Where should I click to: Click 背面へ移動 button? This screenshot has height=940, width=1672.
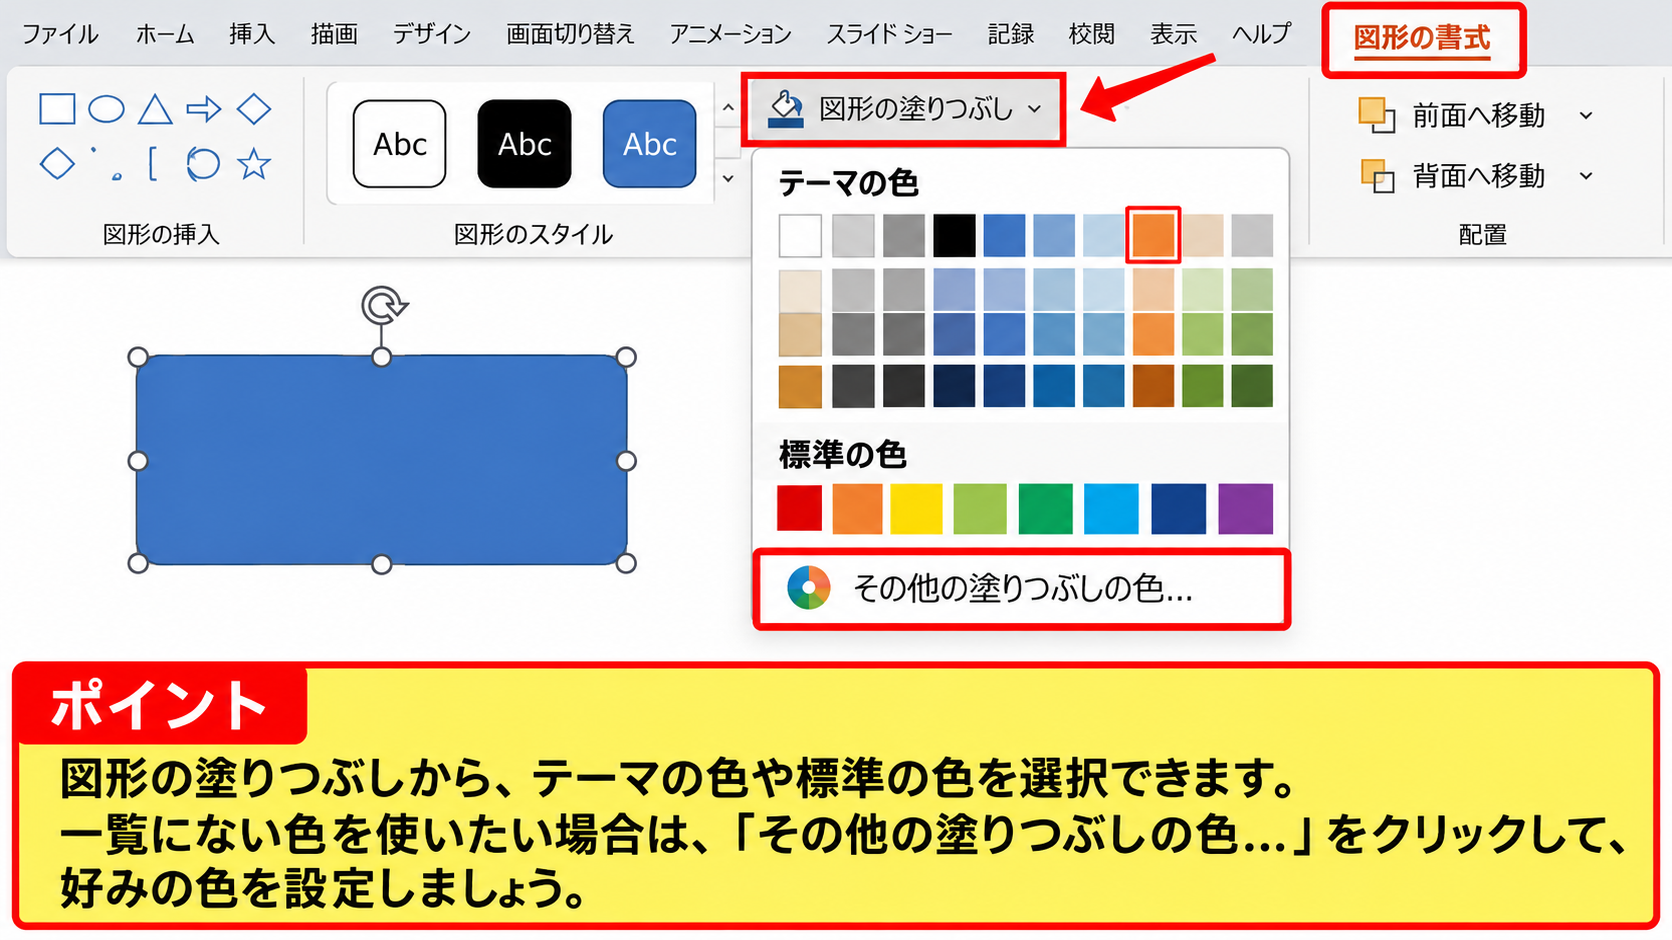[x=1478, y=176]
